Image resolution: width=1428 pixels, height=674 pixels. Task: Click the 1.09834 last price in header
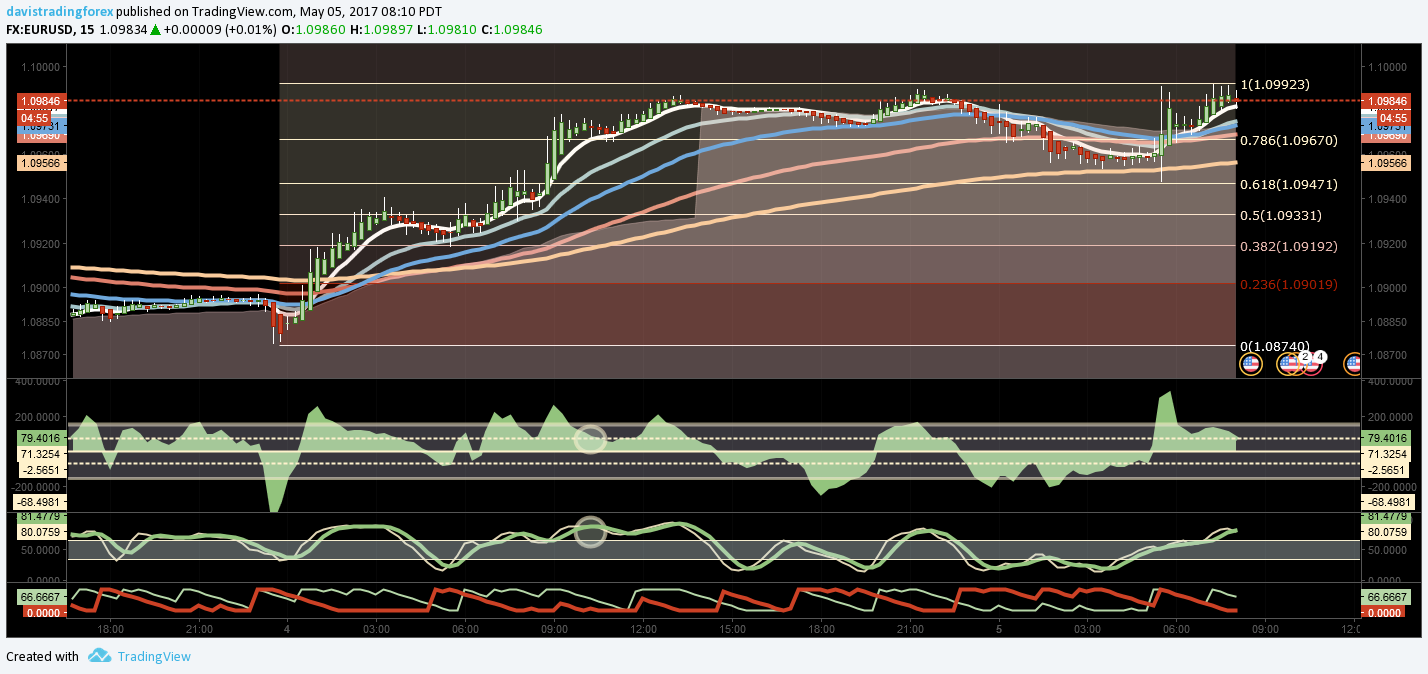[x=125, y=30]
